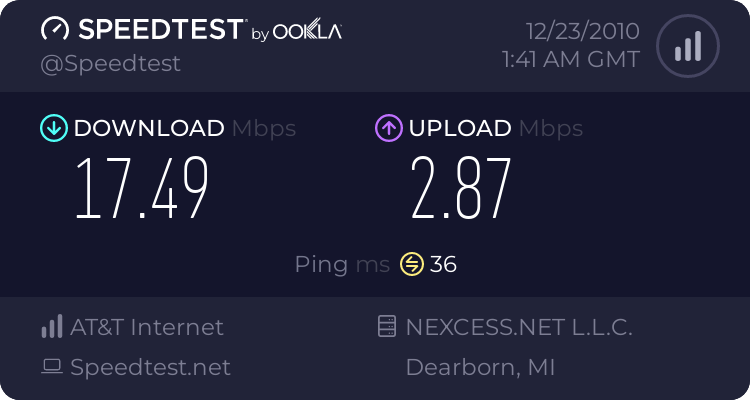750x400 pixels.
Task: Click the NEXCESS.NET L.L.C. server name
Action: [518, 327]
